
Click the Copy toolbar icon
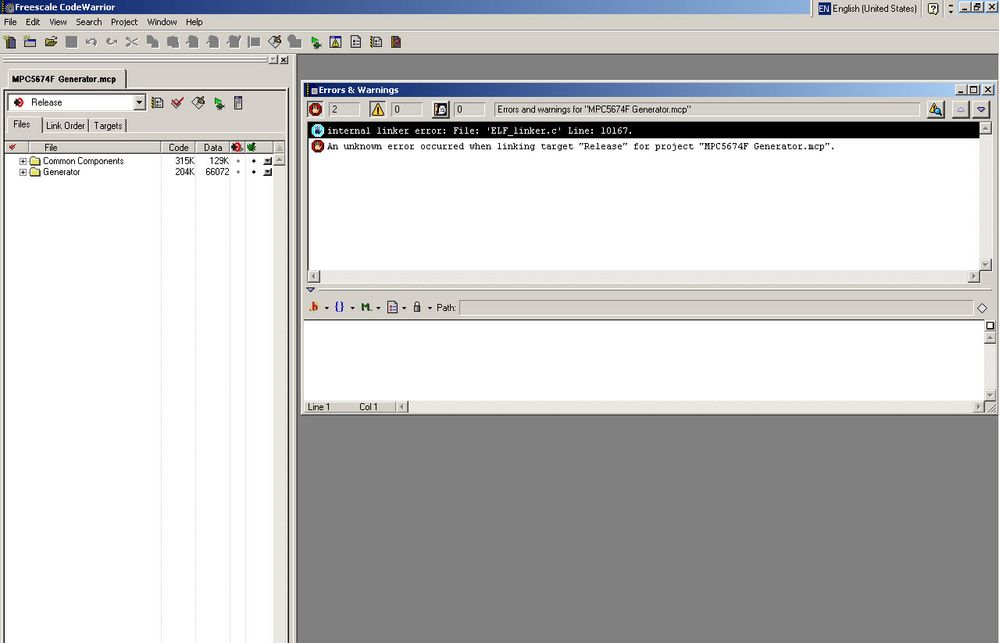152,42
